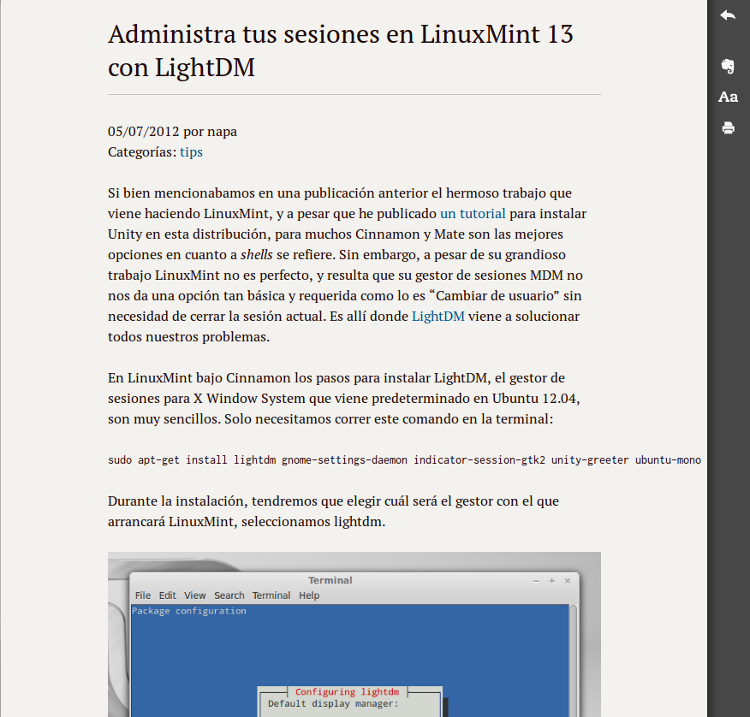This screenshot has width=750, height=717.
Task: Open the LightDM hyperlink in paragraph
Action: pyautogui.click(x=438, y=316)
